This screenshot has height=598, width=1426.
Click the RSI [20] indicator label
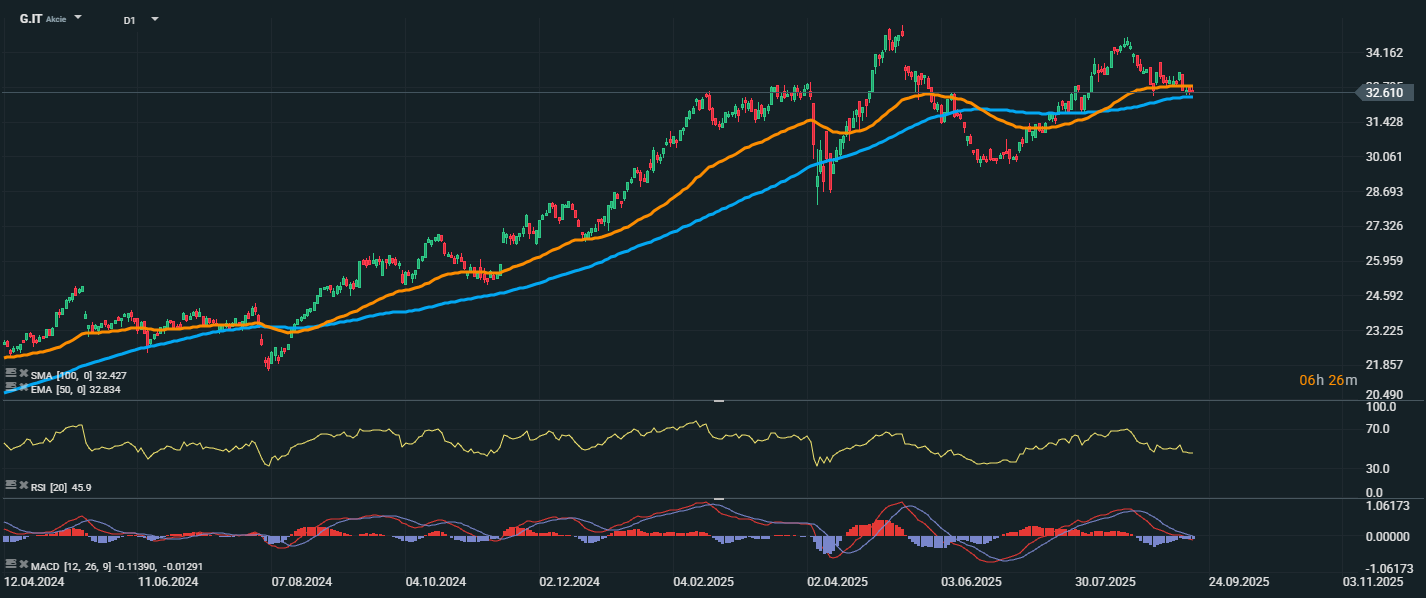click(x=60, y=487)
